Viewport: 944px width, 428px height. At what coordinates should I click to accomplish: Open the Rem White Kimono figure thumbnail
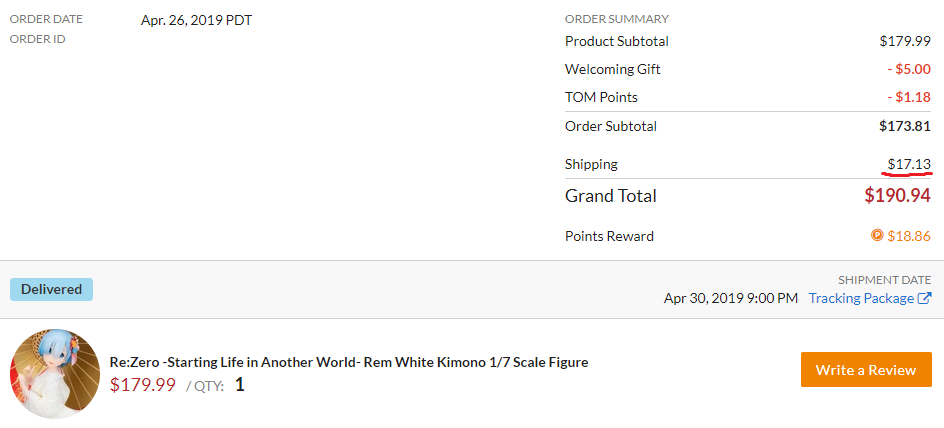(46, 373)
